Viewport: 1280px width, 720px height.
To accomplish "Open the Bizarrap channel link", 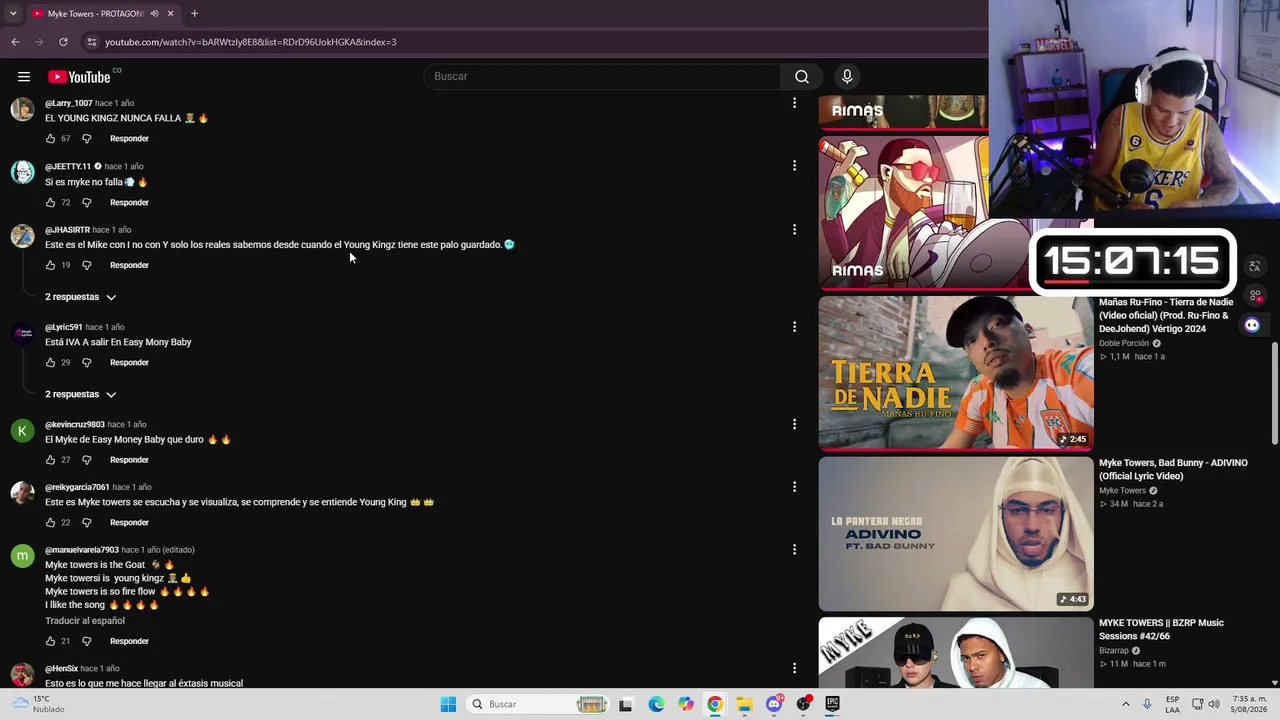I will coord(1114,650).
